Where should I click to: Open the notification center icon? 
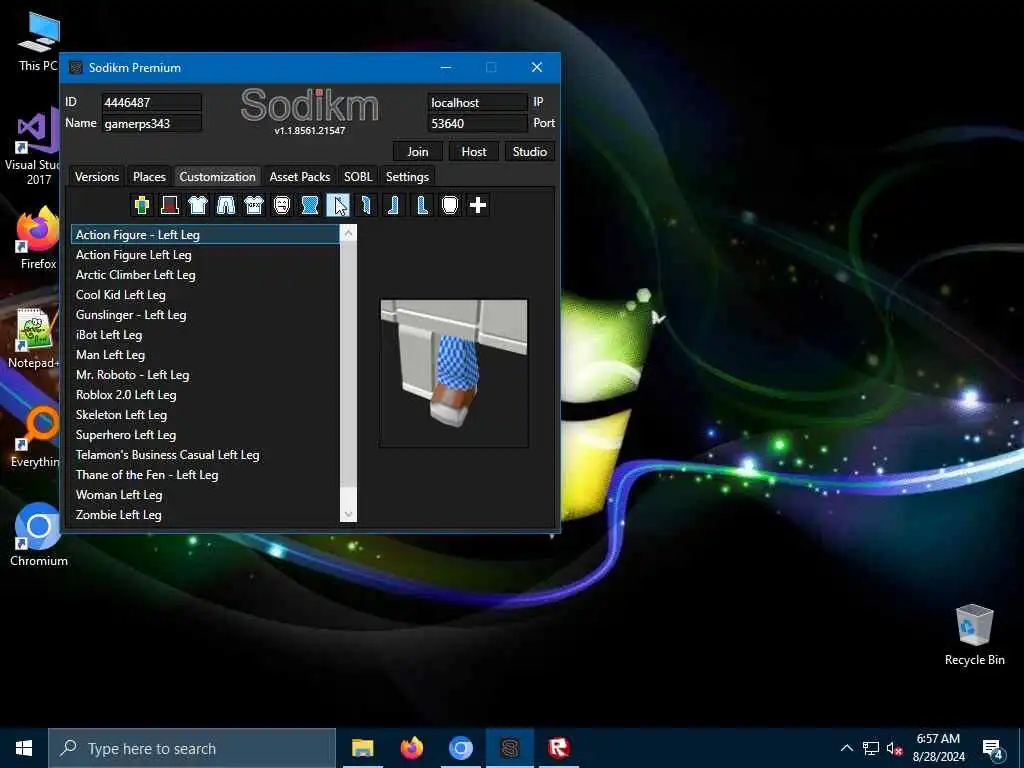(993, 748)
